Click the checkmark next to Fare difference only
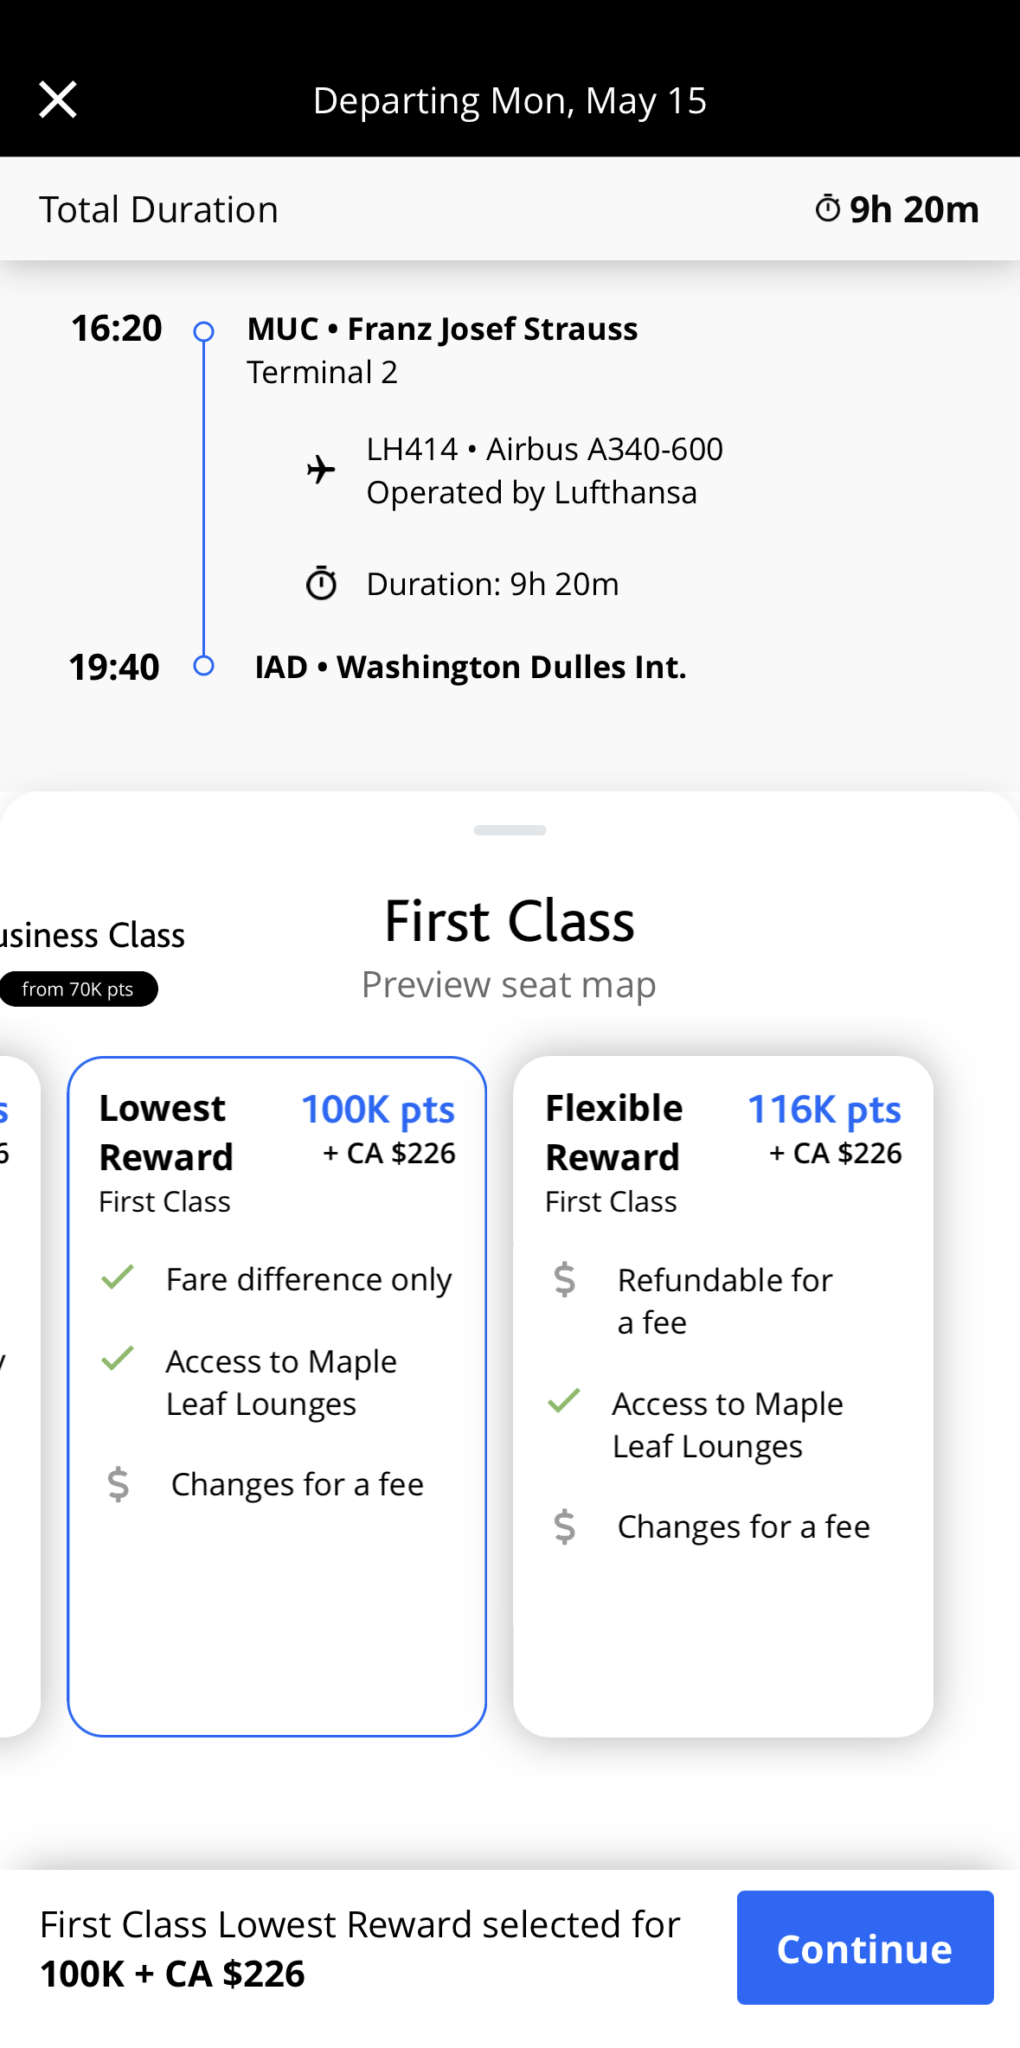 point(118,1278)
